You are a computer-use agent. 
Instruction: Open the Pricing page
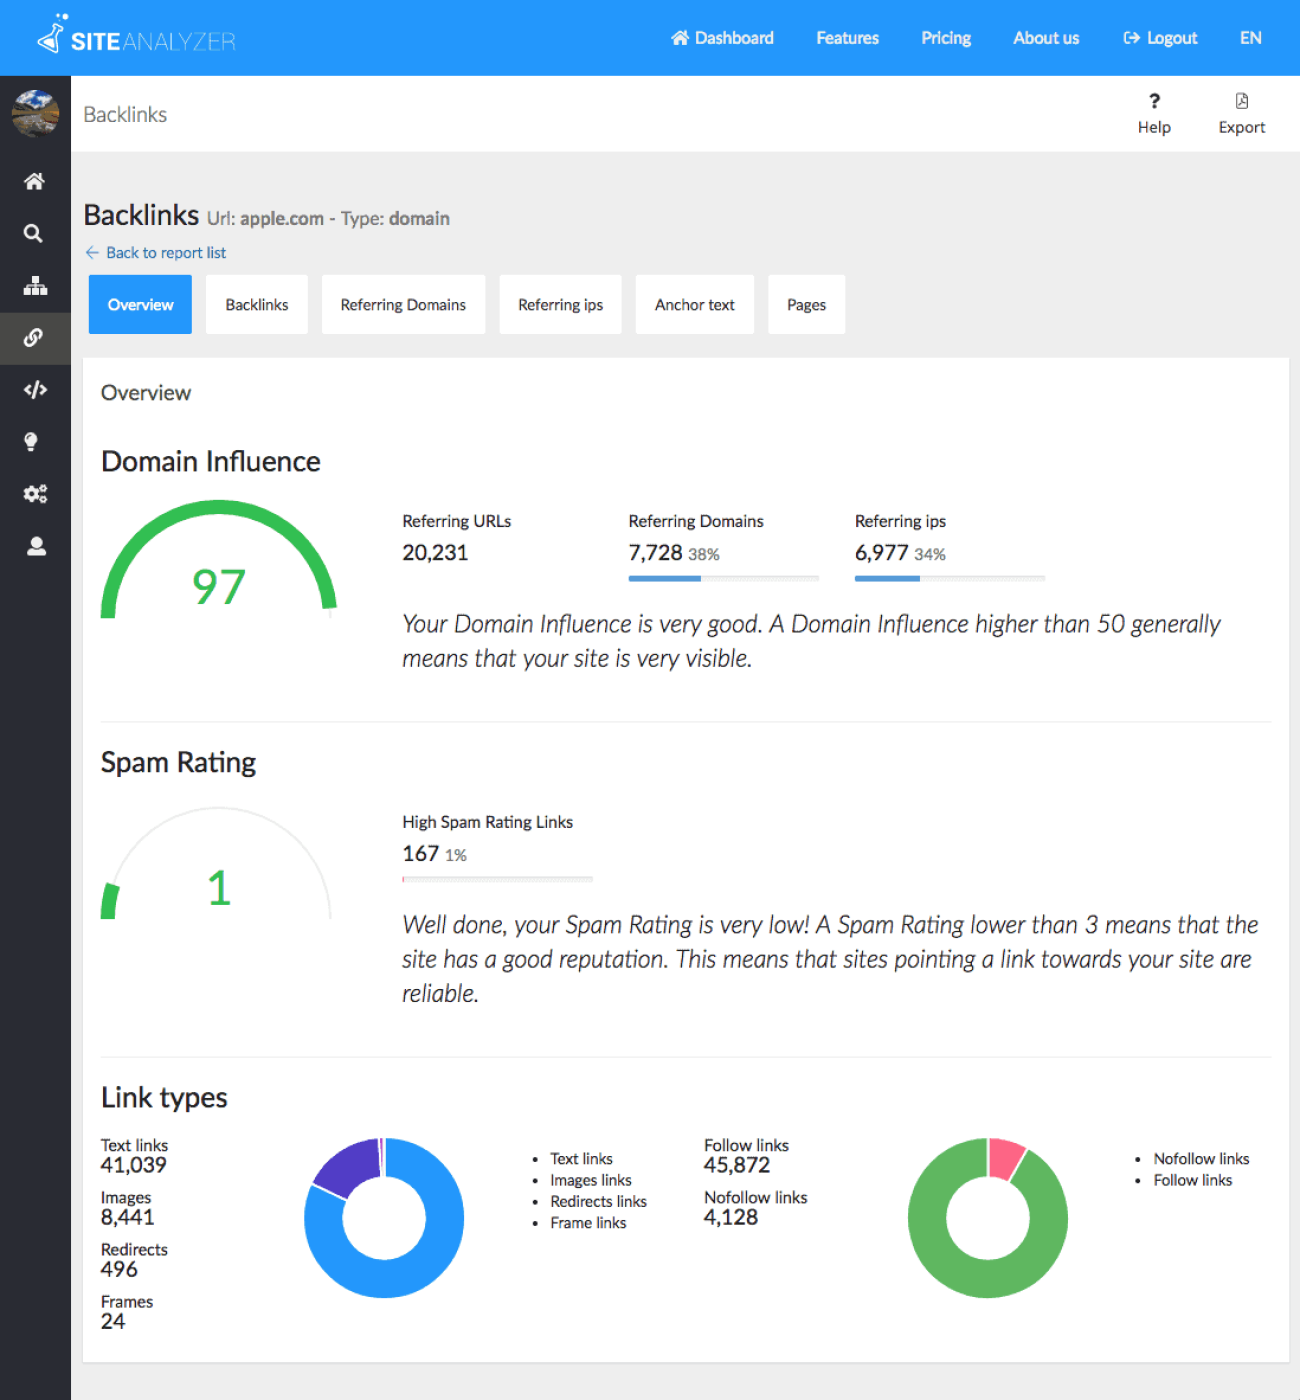click(x=945, y=38)
